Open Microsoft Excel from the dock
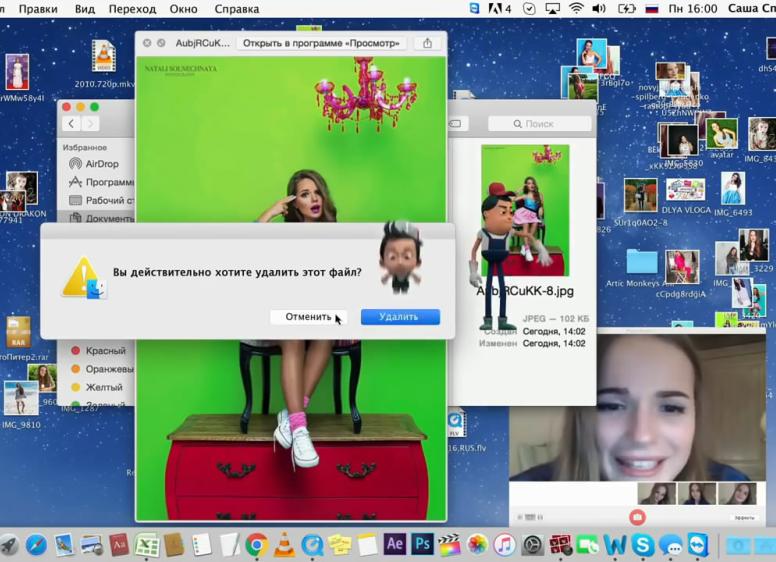Screen dimensions: 776x562 147,545
